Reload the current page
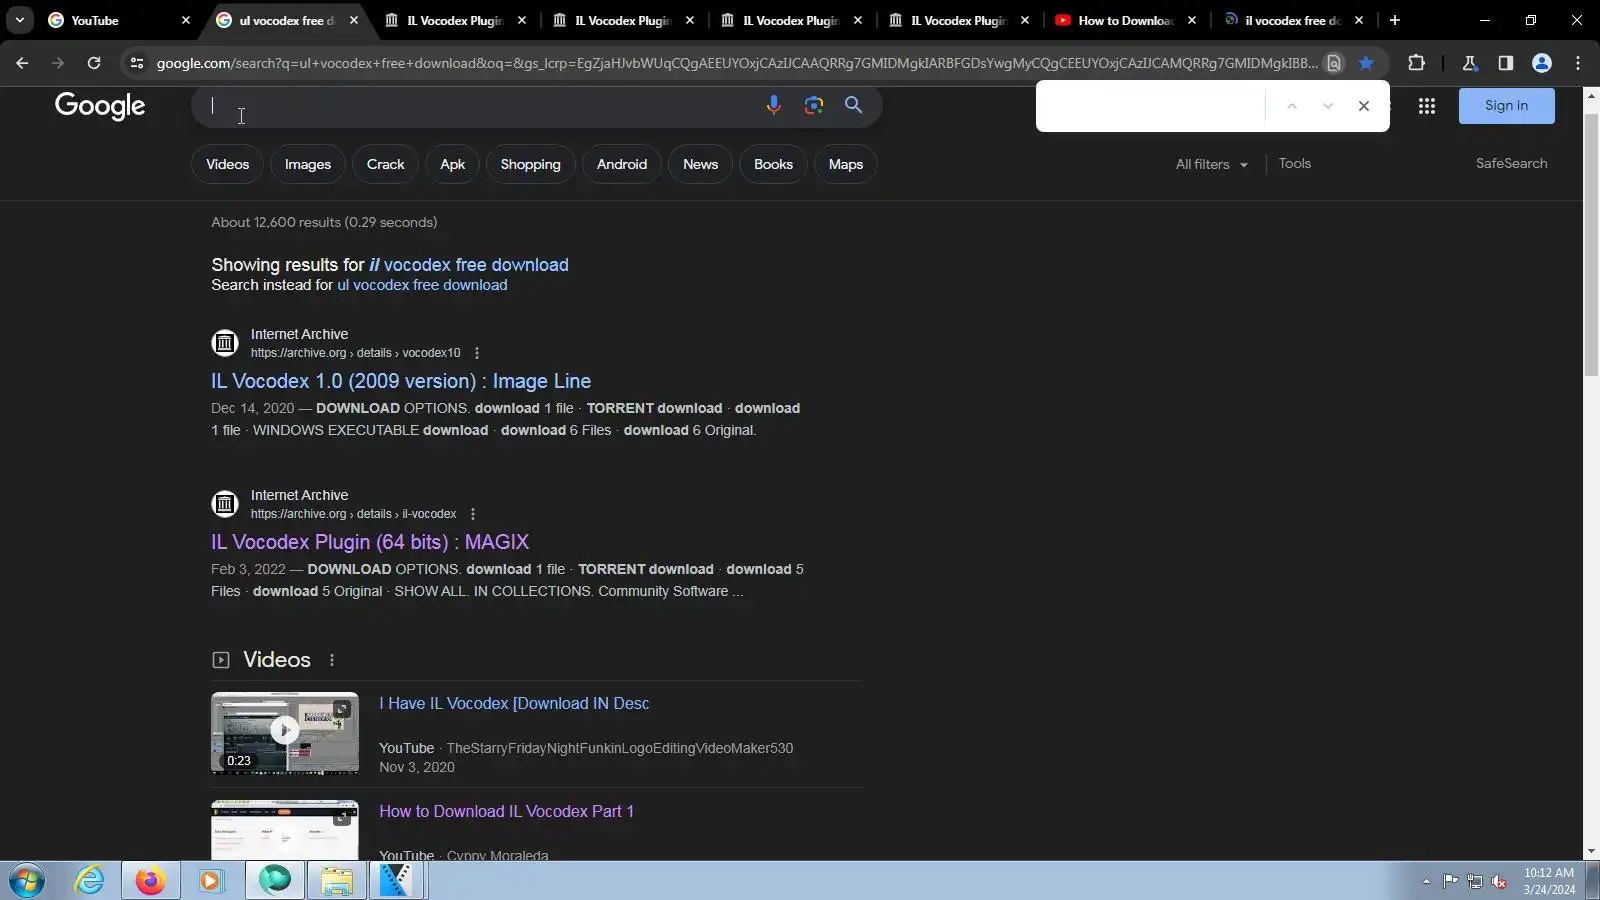 pyautogui.click(x=94, y=63)
